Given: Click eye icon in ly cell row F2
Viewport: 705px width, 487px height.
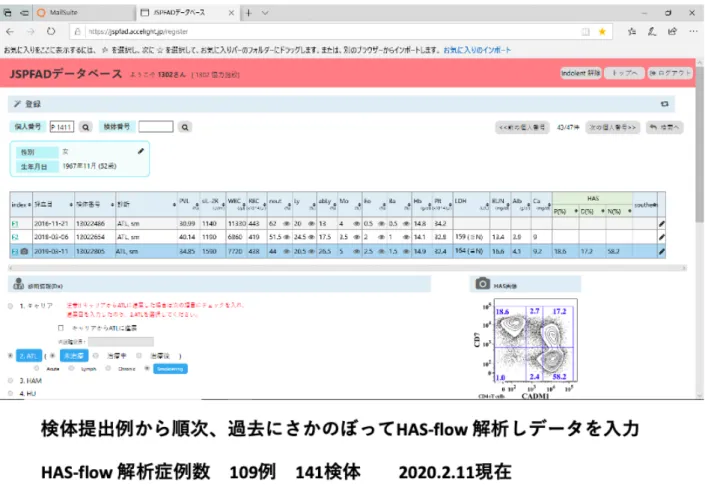Looking at the screenshot, I should point(311,237).
